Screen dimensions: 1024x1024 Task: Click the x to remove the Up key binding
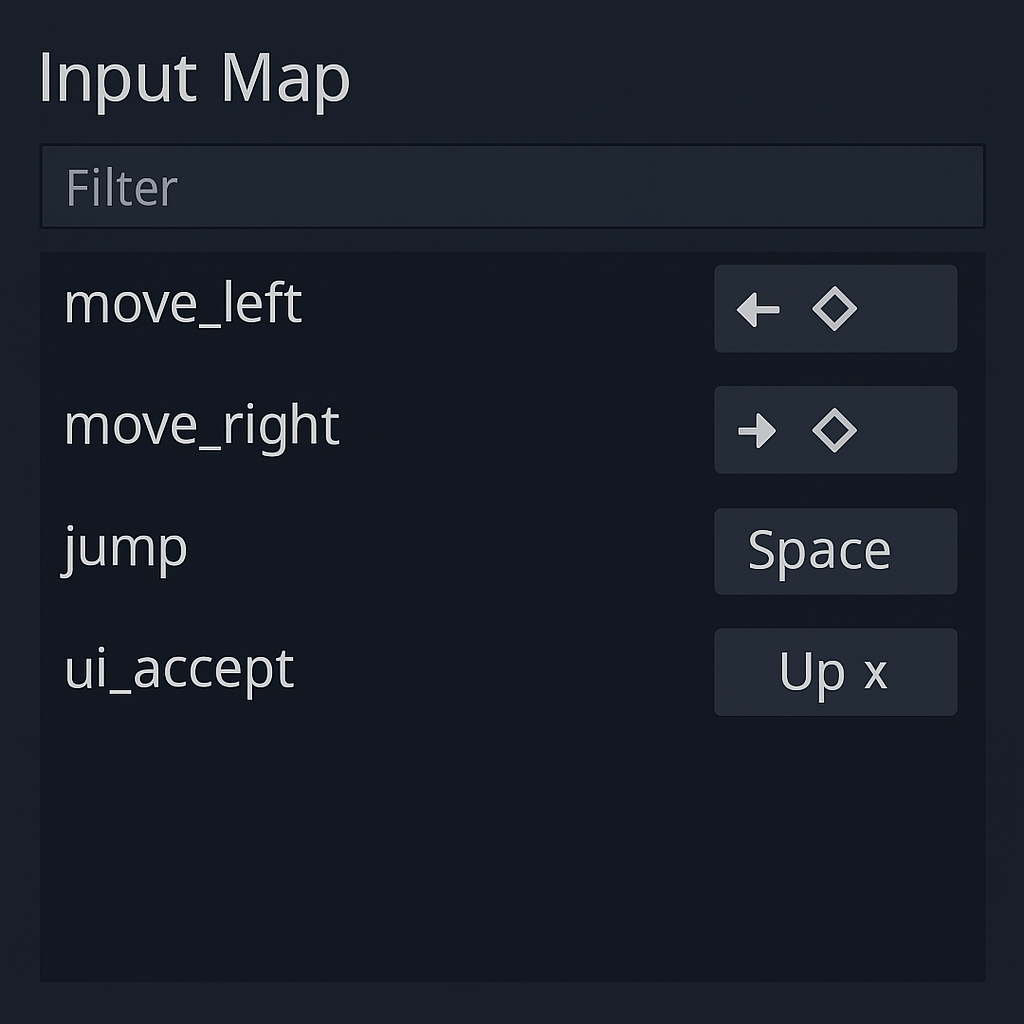tap(878, 673)
